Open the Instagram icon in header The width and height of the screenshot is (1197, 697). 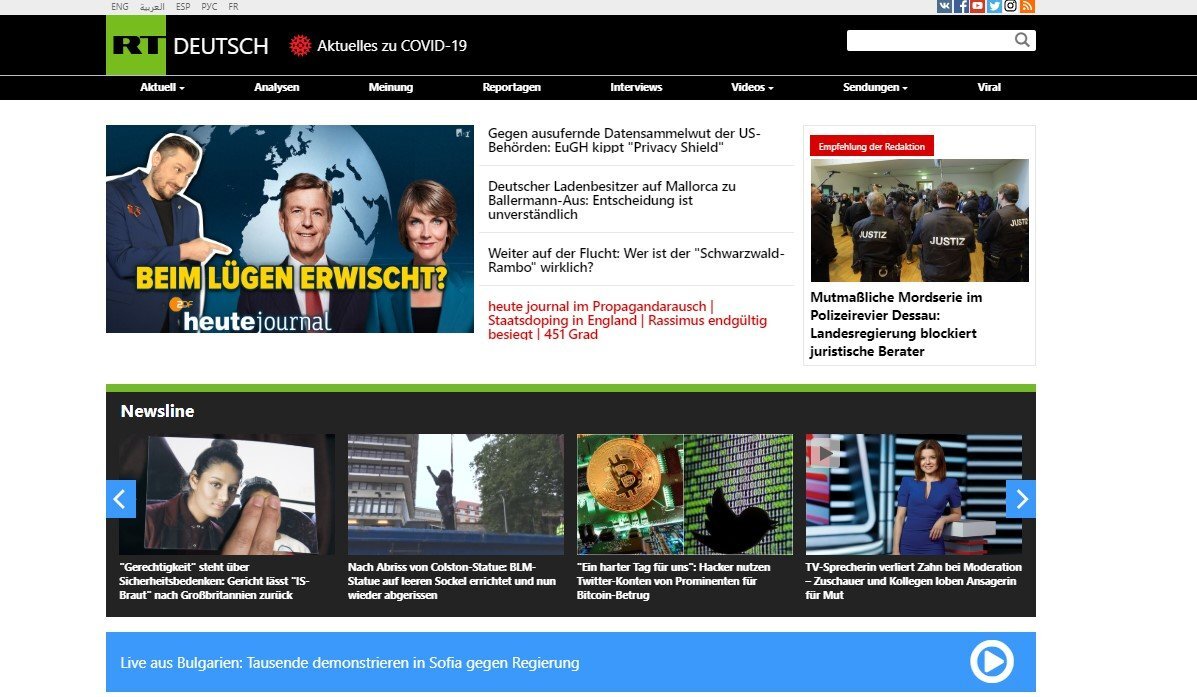pos(1010,6)
